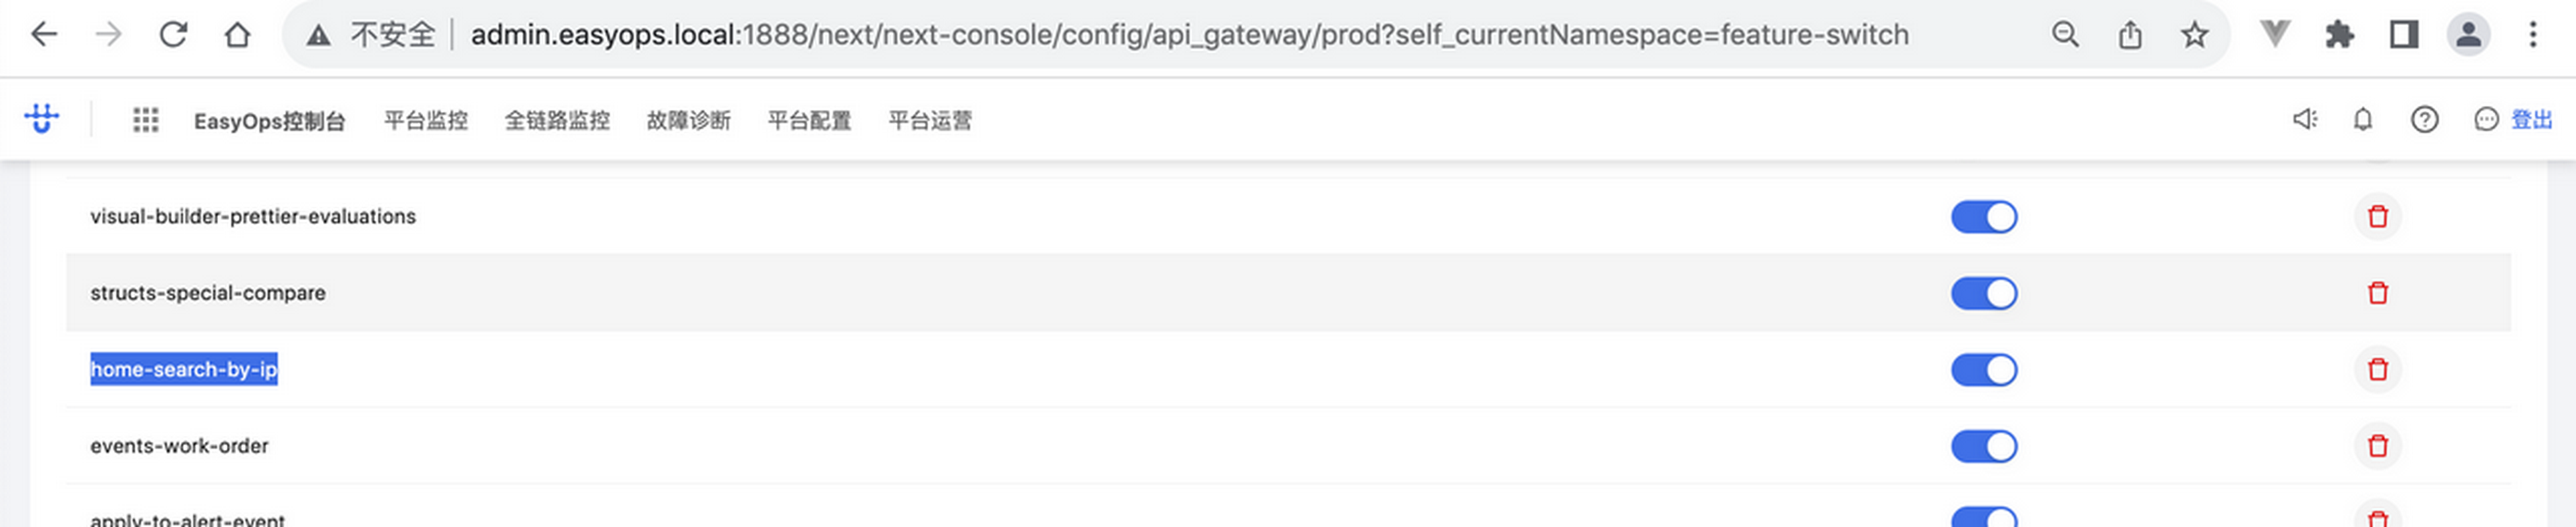Toggle the home-search-by-ip switch

[x=1984, y=370]
